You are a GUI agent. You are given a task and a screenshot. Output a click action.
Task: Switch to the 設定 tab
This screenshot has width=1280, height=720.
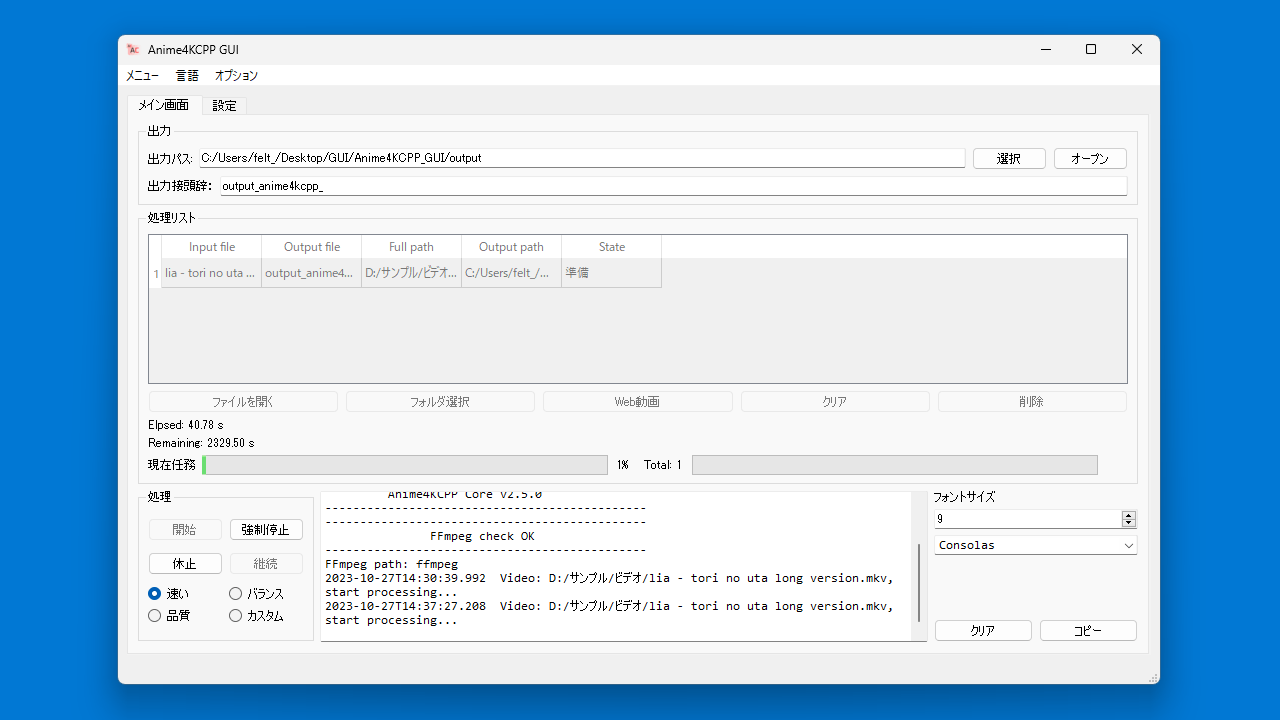224,105
